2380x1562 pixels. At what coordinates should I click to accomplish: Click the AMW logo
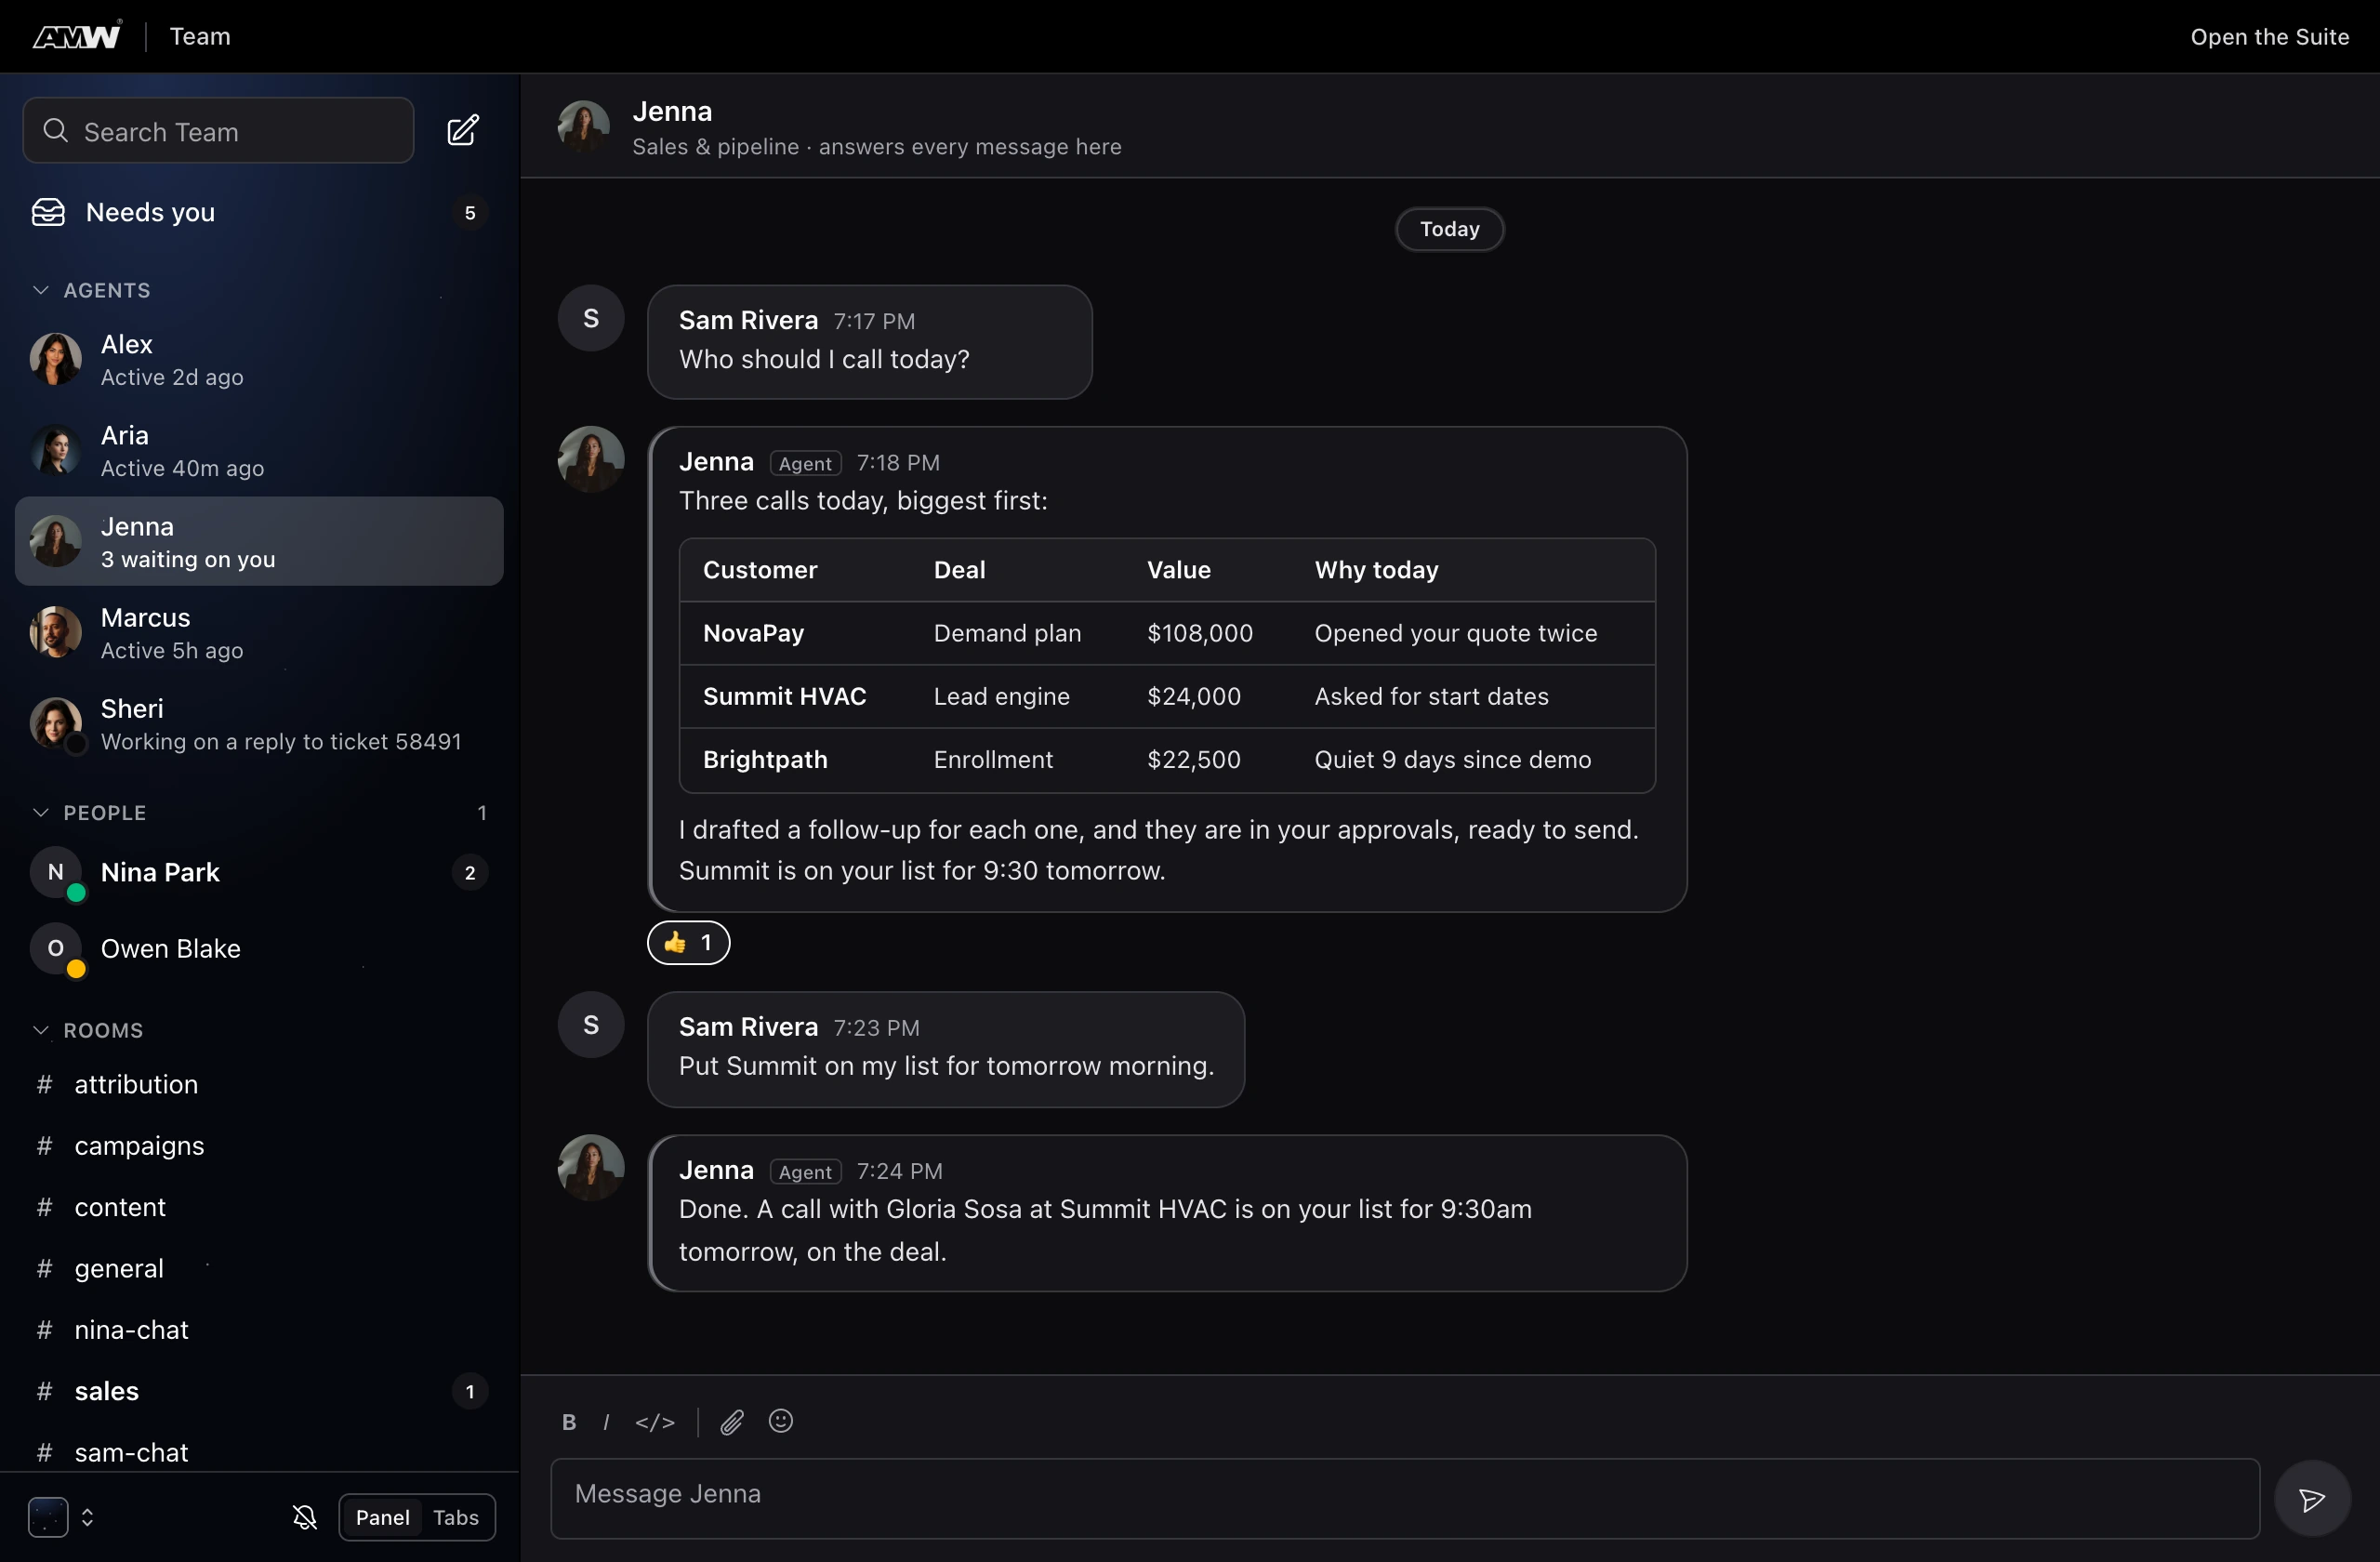(x=77, y=36)
